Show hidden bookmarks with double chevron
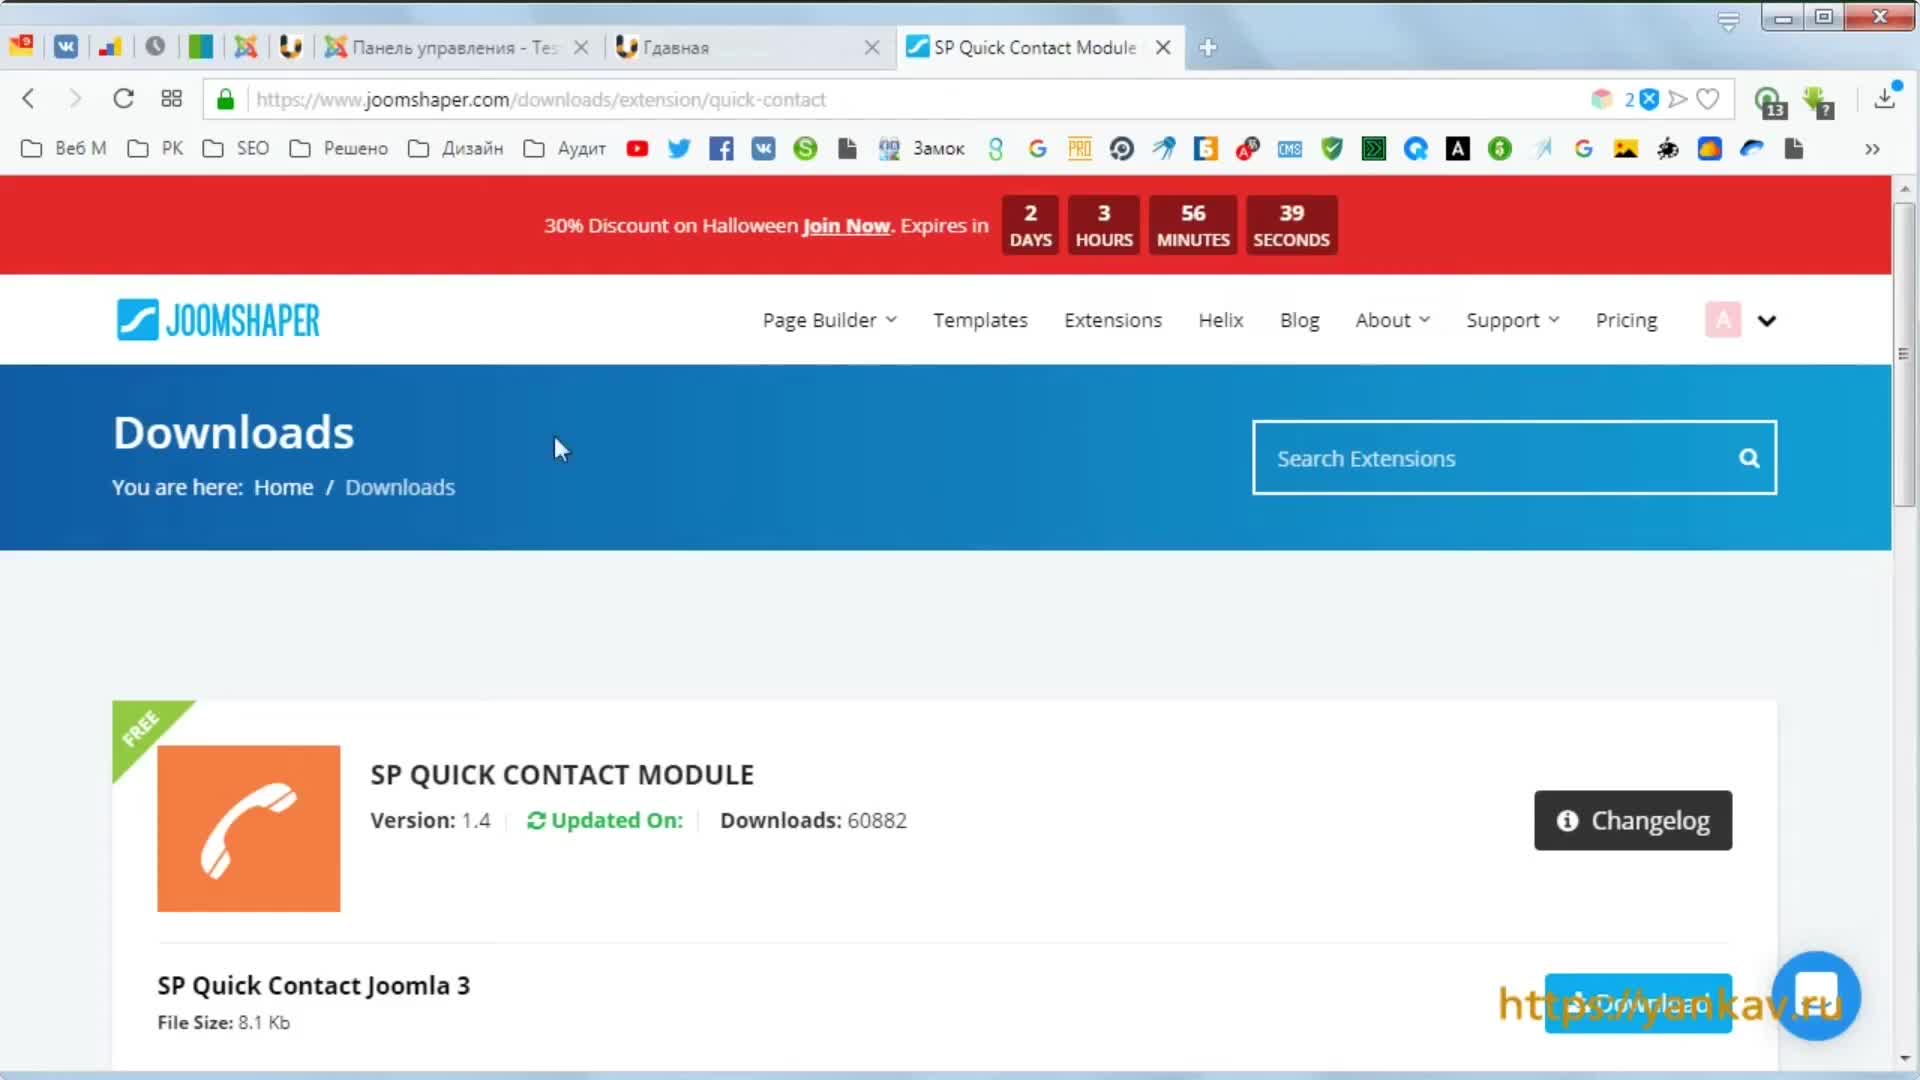 [1872, 149]
